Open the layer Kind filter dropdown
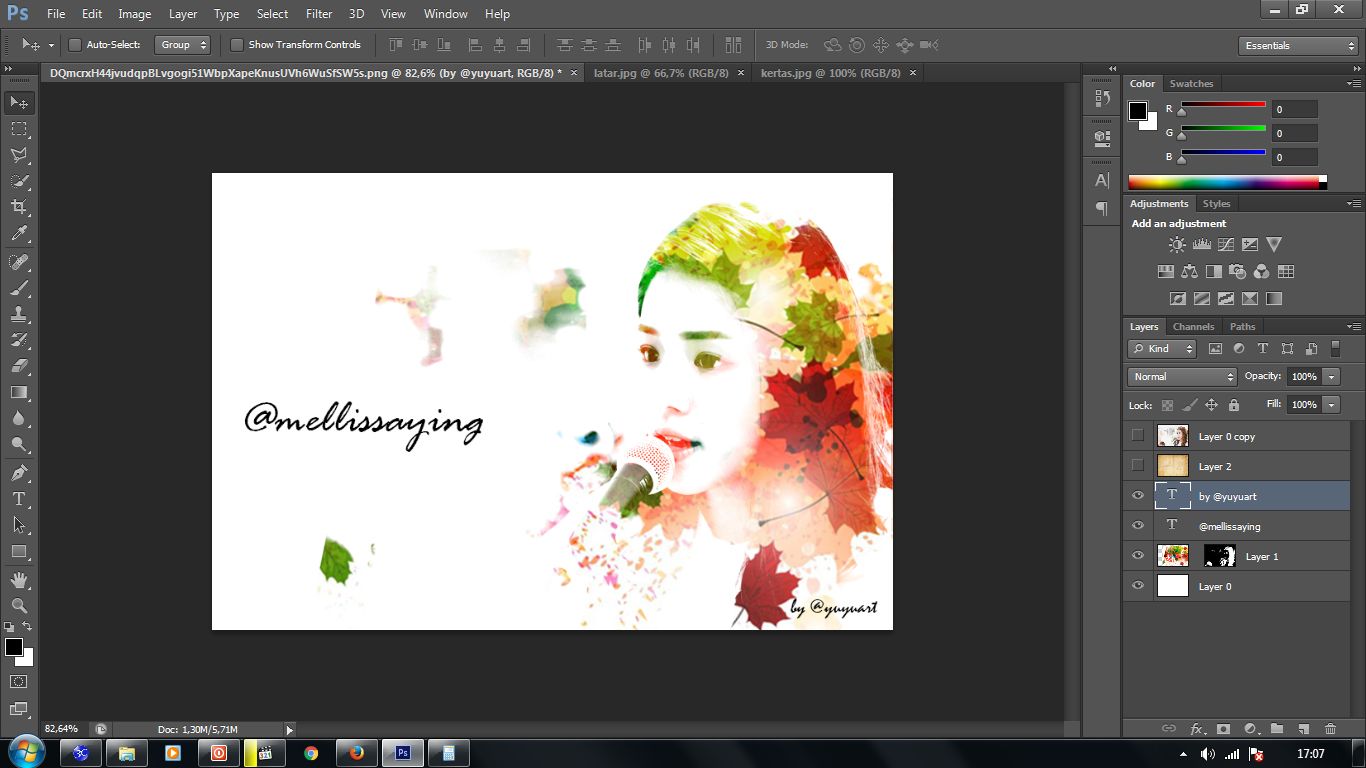 (1162, 349)
